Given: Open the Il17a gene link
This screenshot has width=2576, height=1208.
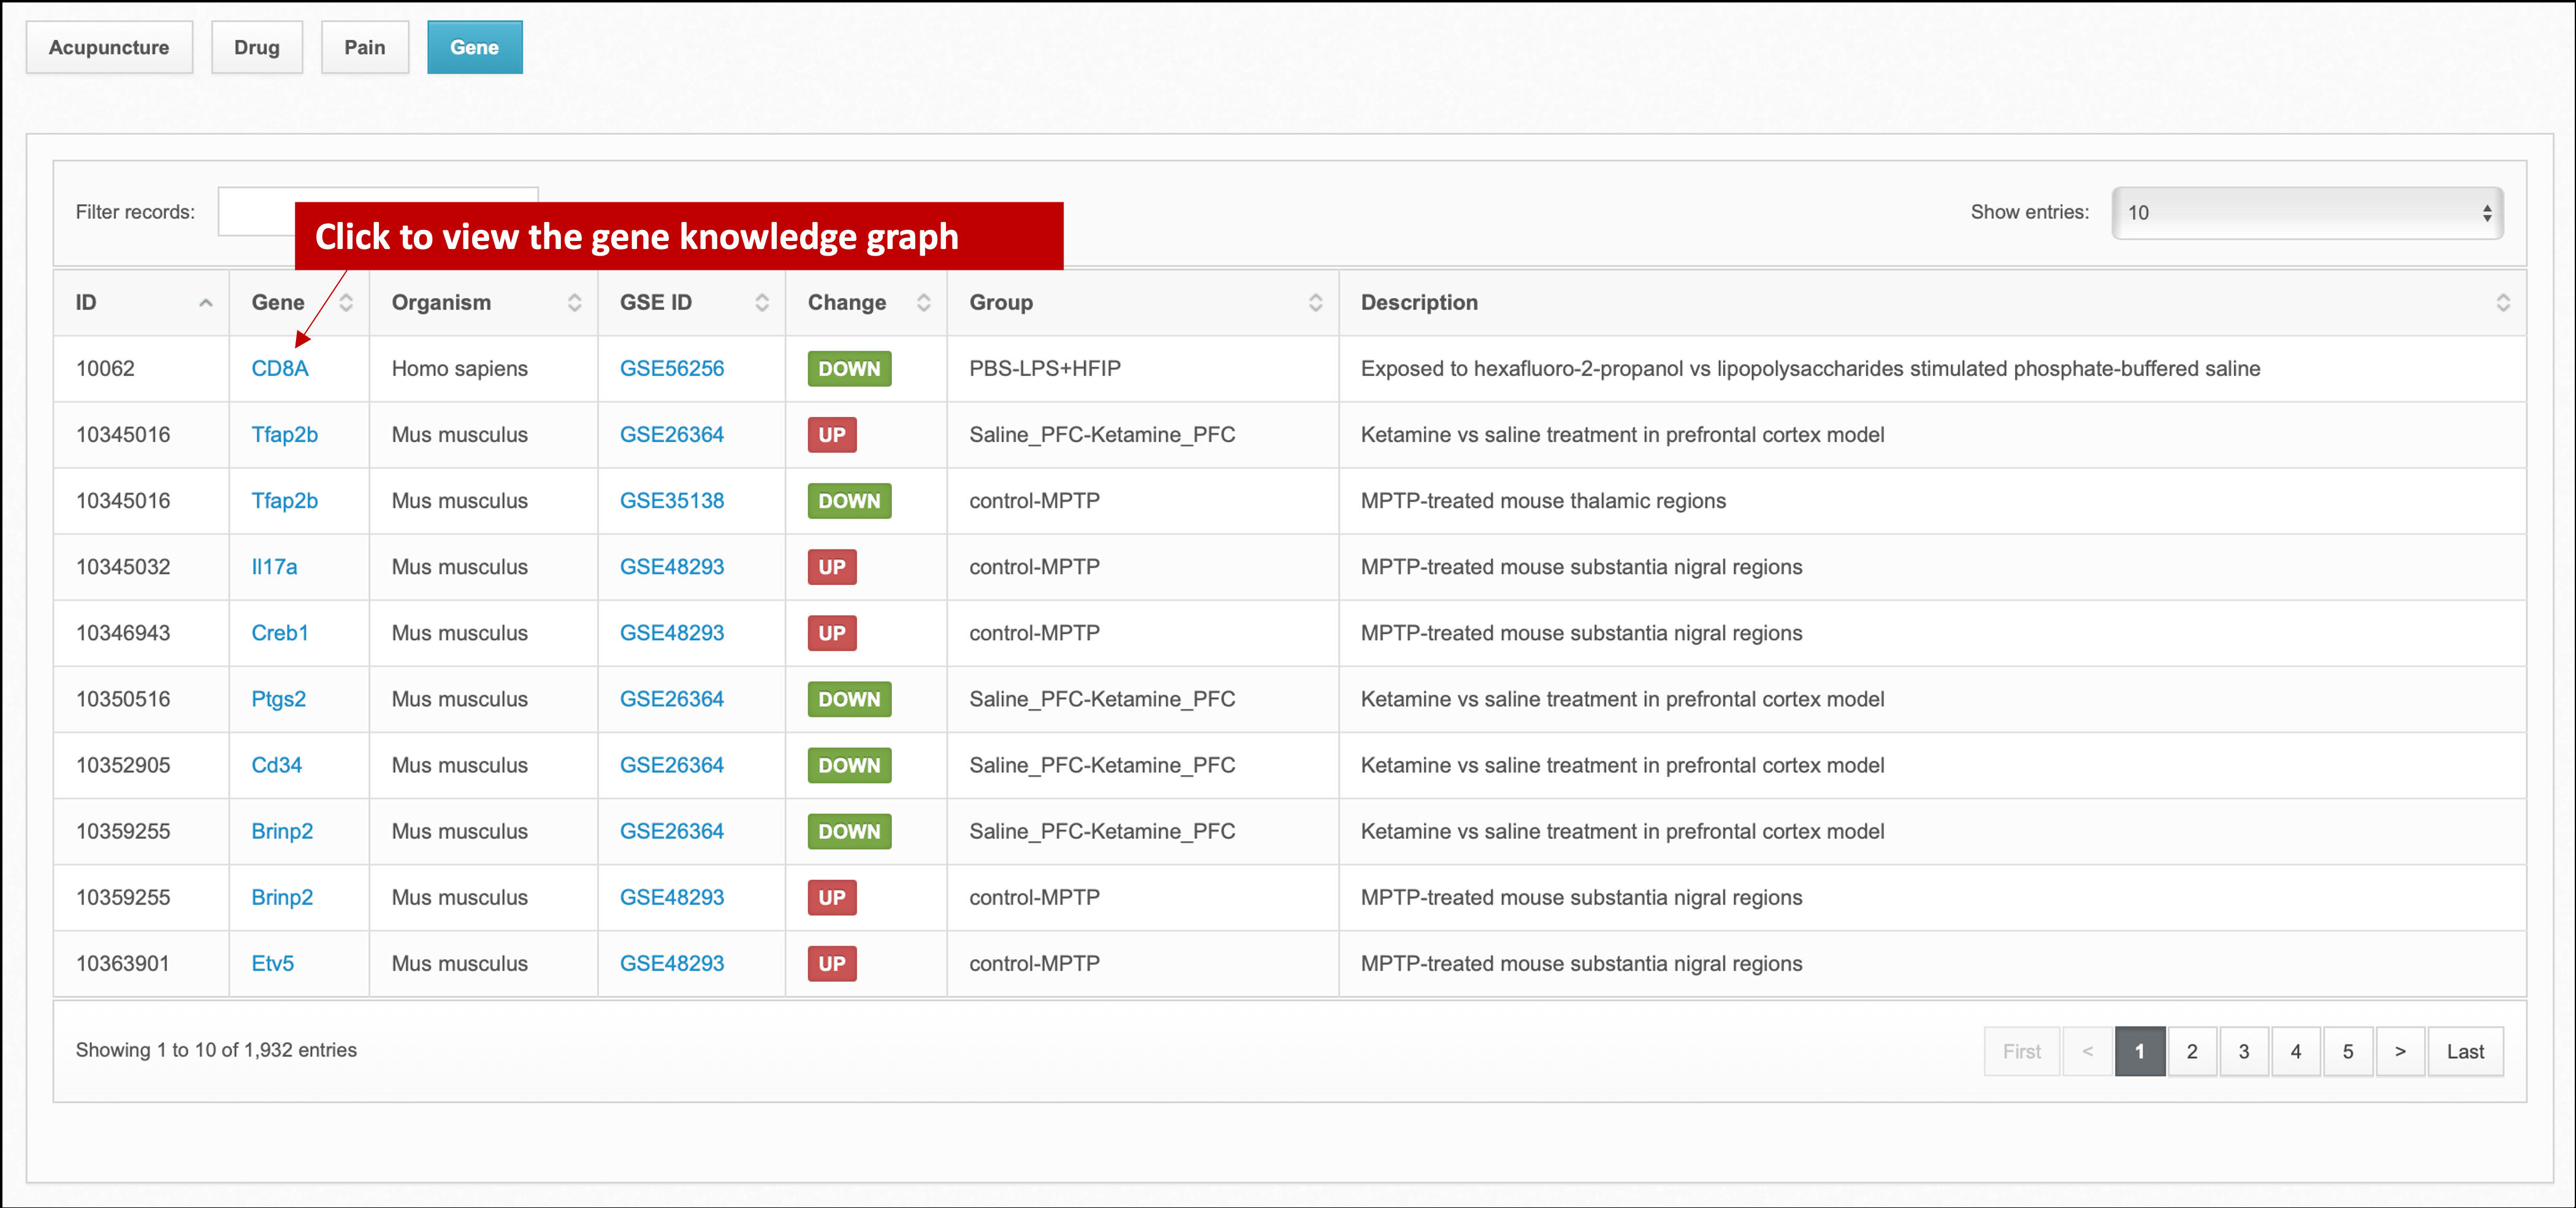Looking at the screenshot, I should tap(274, 567).
